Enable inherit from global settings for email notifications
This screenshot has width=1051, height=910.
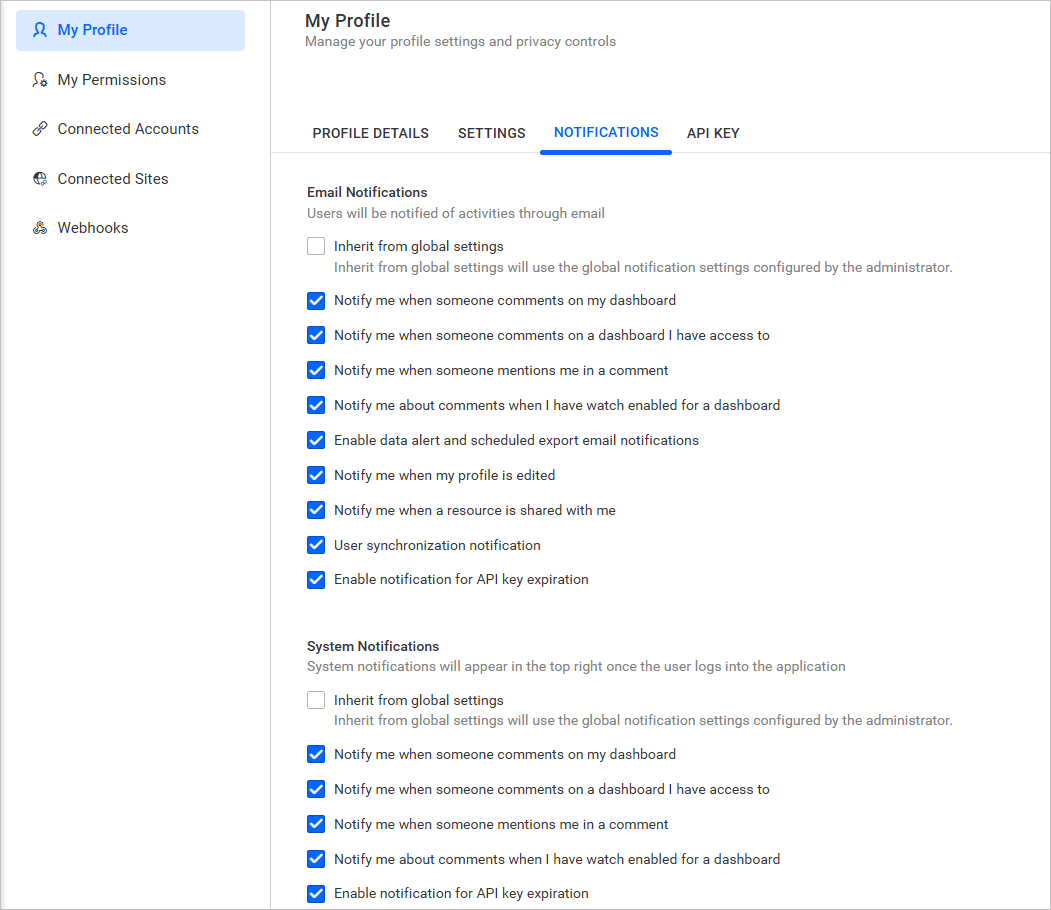(x=316, y=246)
